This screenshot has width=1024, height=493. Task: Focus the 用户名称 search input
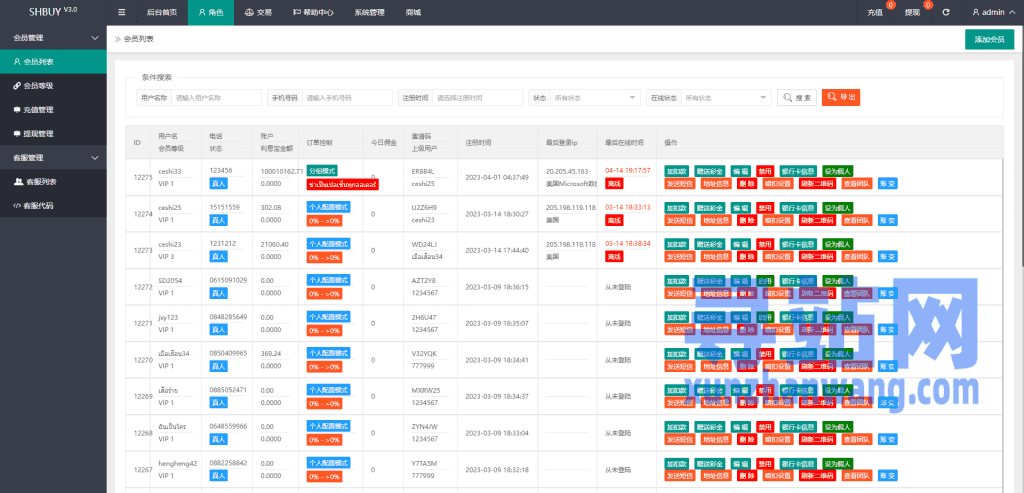[216, 97]
